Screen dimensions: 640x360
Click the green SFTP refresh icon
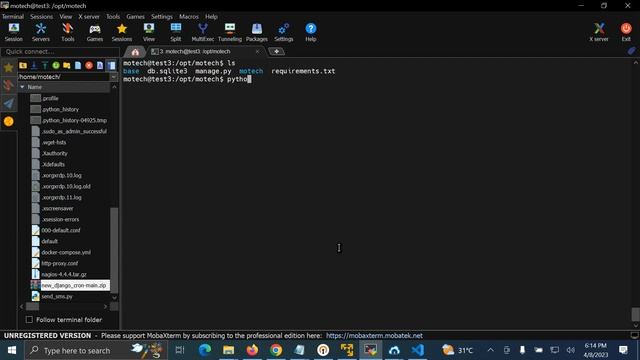[x=56, y=65]
